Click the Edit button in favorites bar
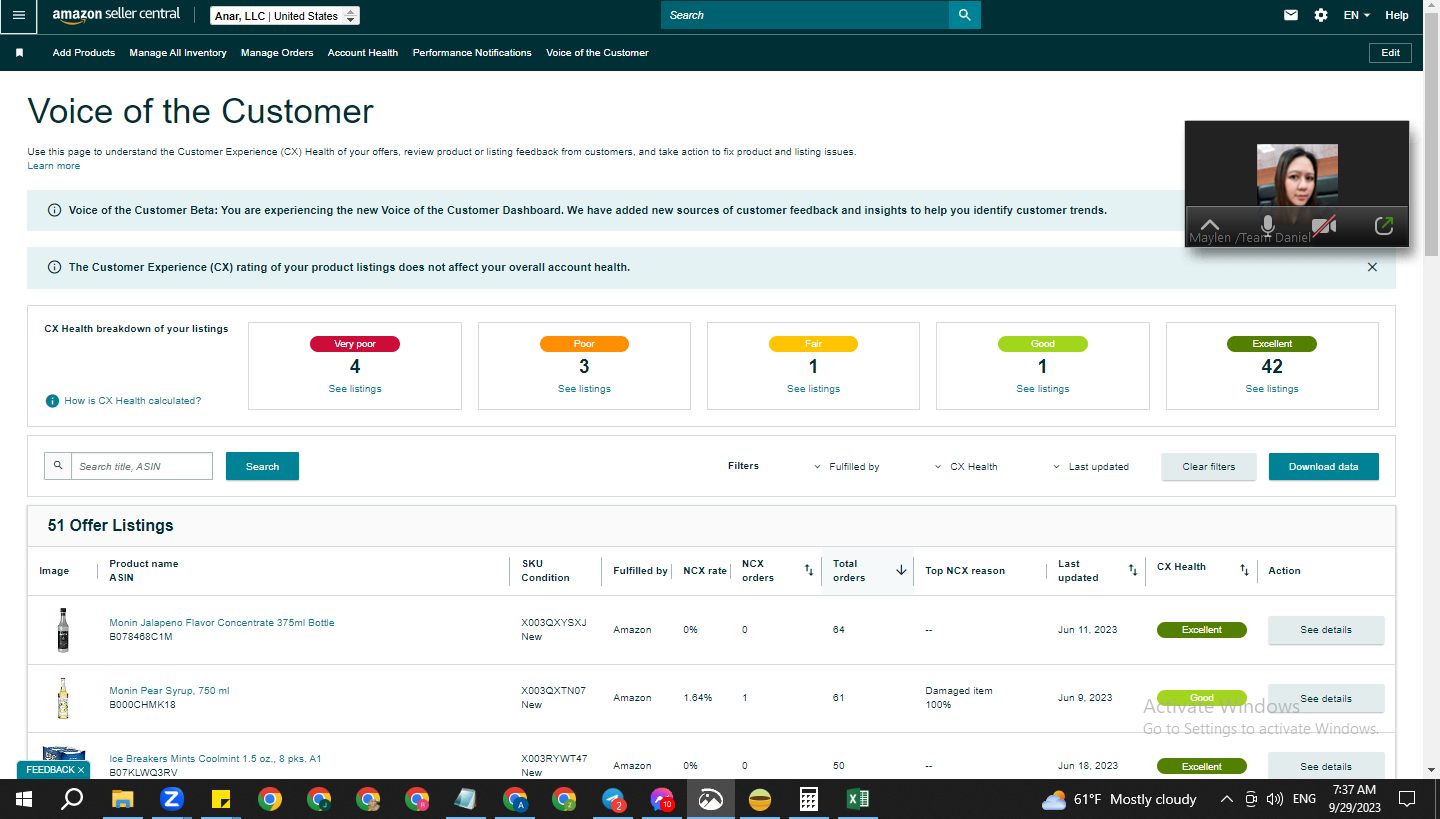Screen dimensions: 1440x819 1390,53
